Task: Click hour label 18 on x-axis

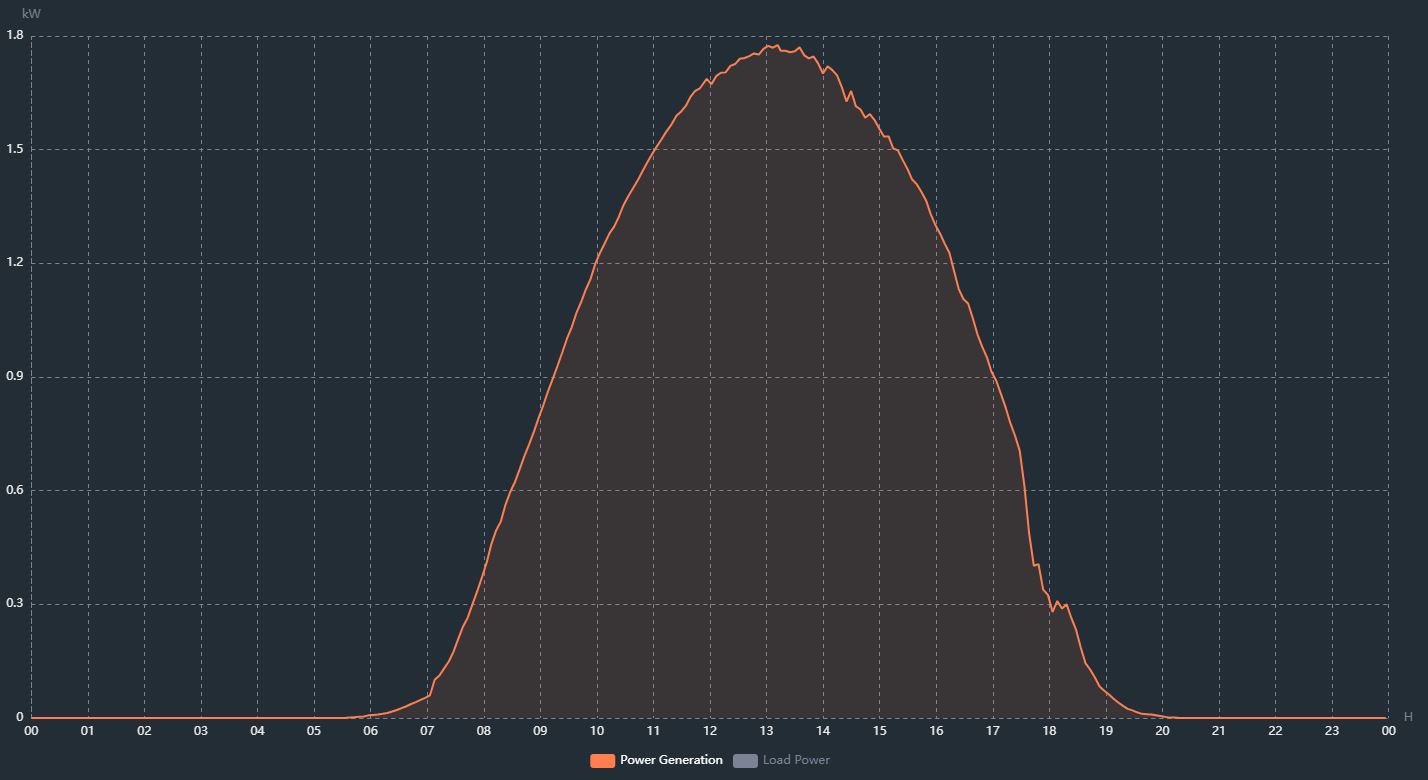Action: click(x=1049, y=731)
